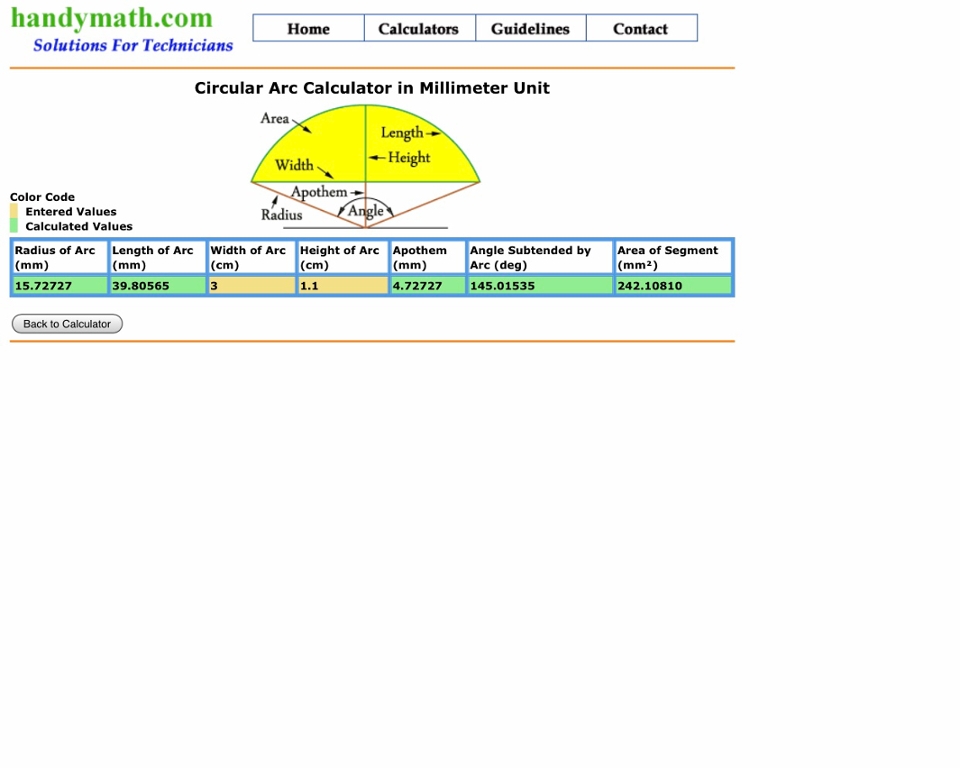This screenshot has height=768, width=960.
Task: Open the Contact page
Action: pos(640,29)
